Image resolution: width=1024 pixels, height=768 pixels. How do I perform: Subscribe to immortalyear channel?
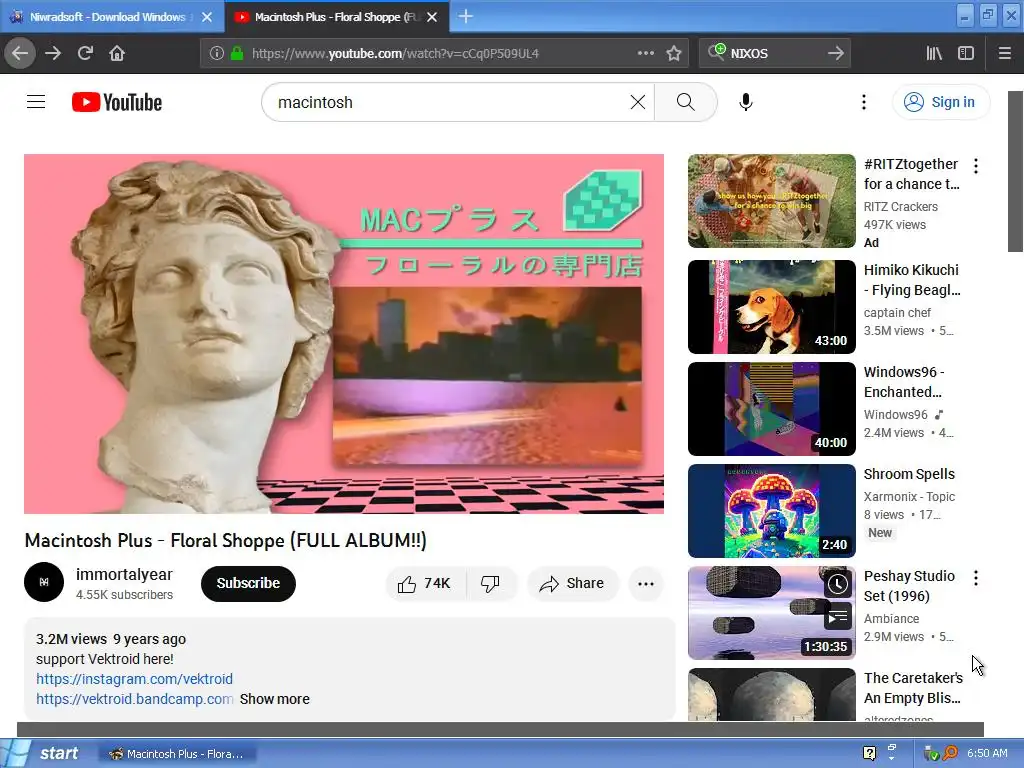pyautogui.click(x=248, y=583)
